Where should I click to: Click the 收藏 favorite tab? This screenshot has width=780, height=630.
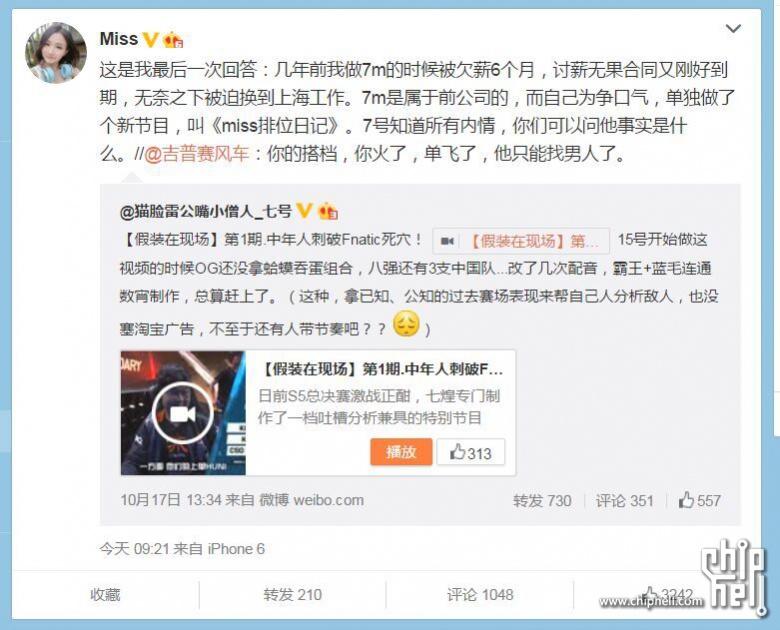coord(105,595)
